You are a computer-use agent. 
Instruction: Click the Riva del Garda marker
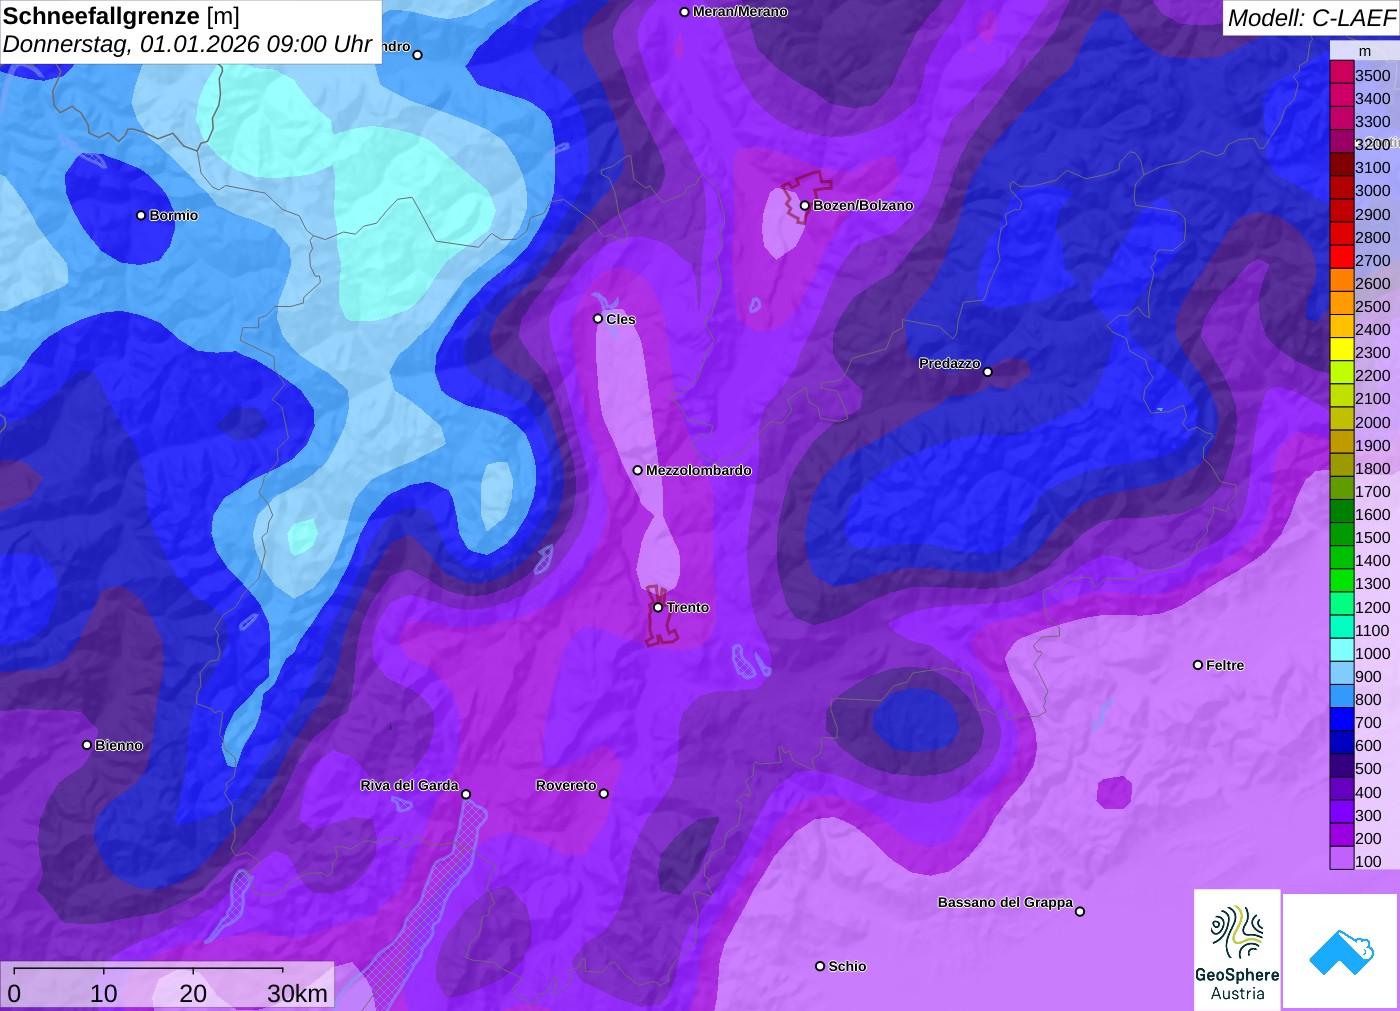pos(466,795)
